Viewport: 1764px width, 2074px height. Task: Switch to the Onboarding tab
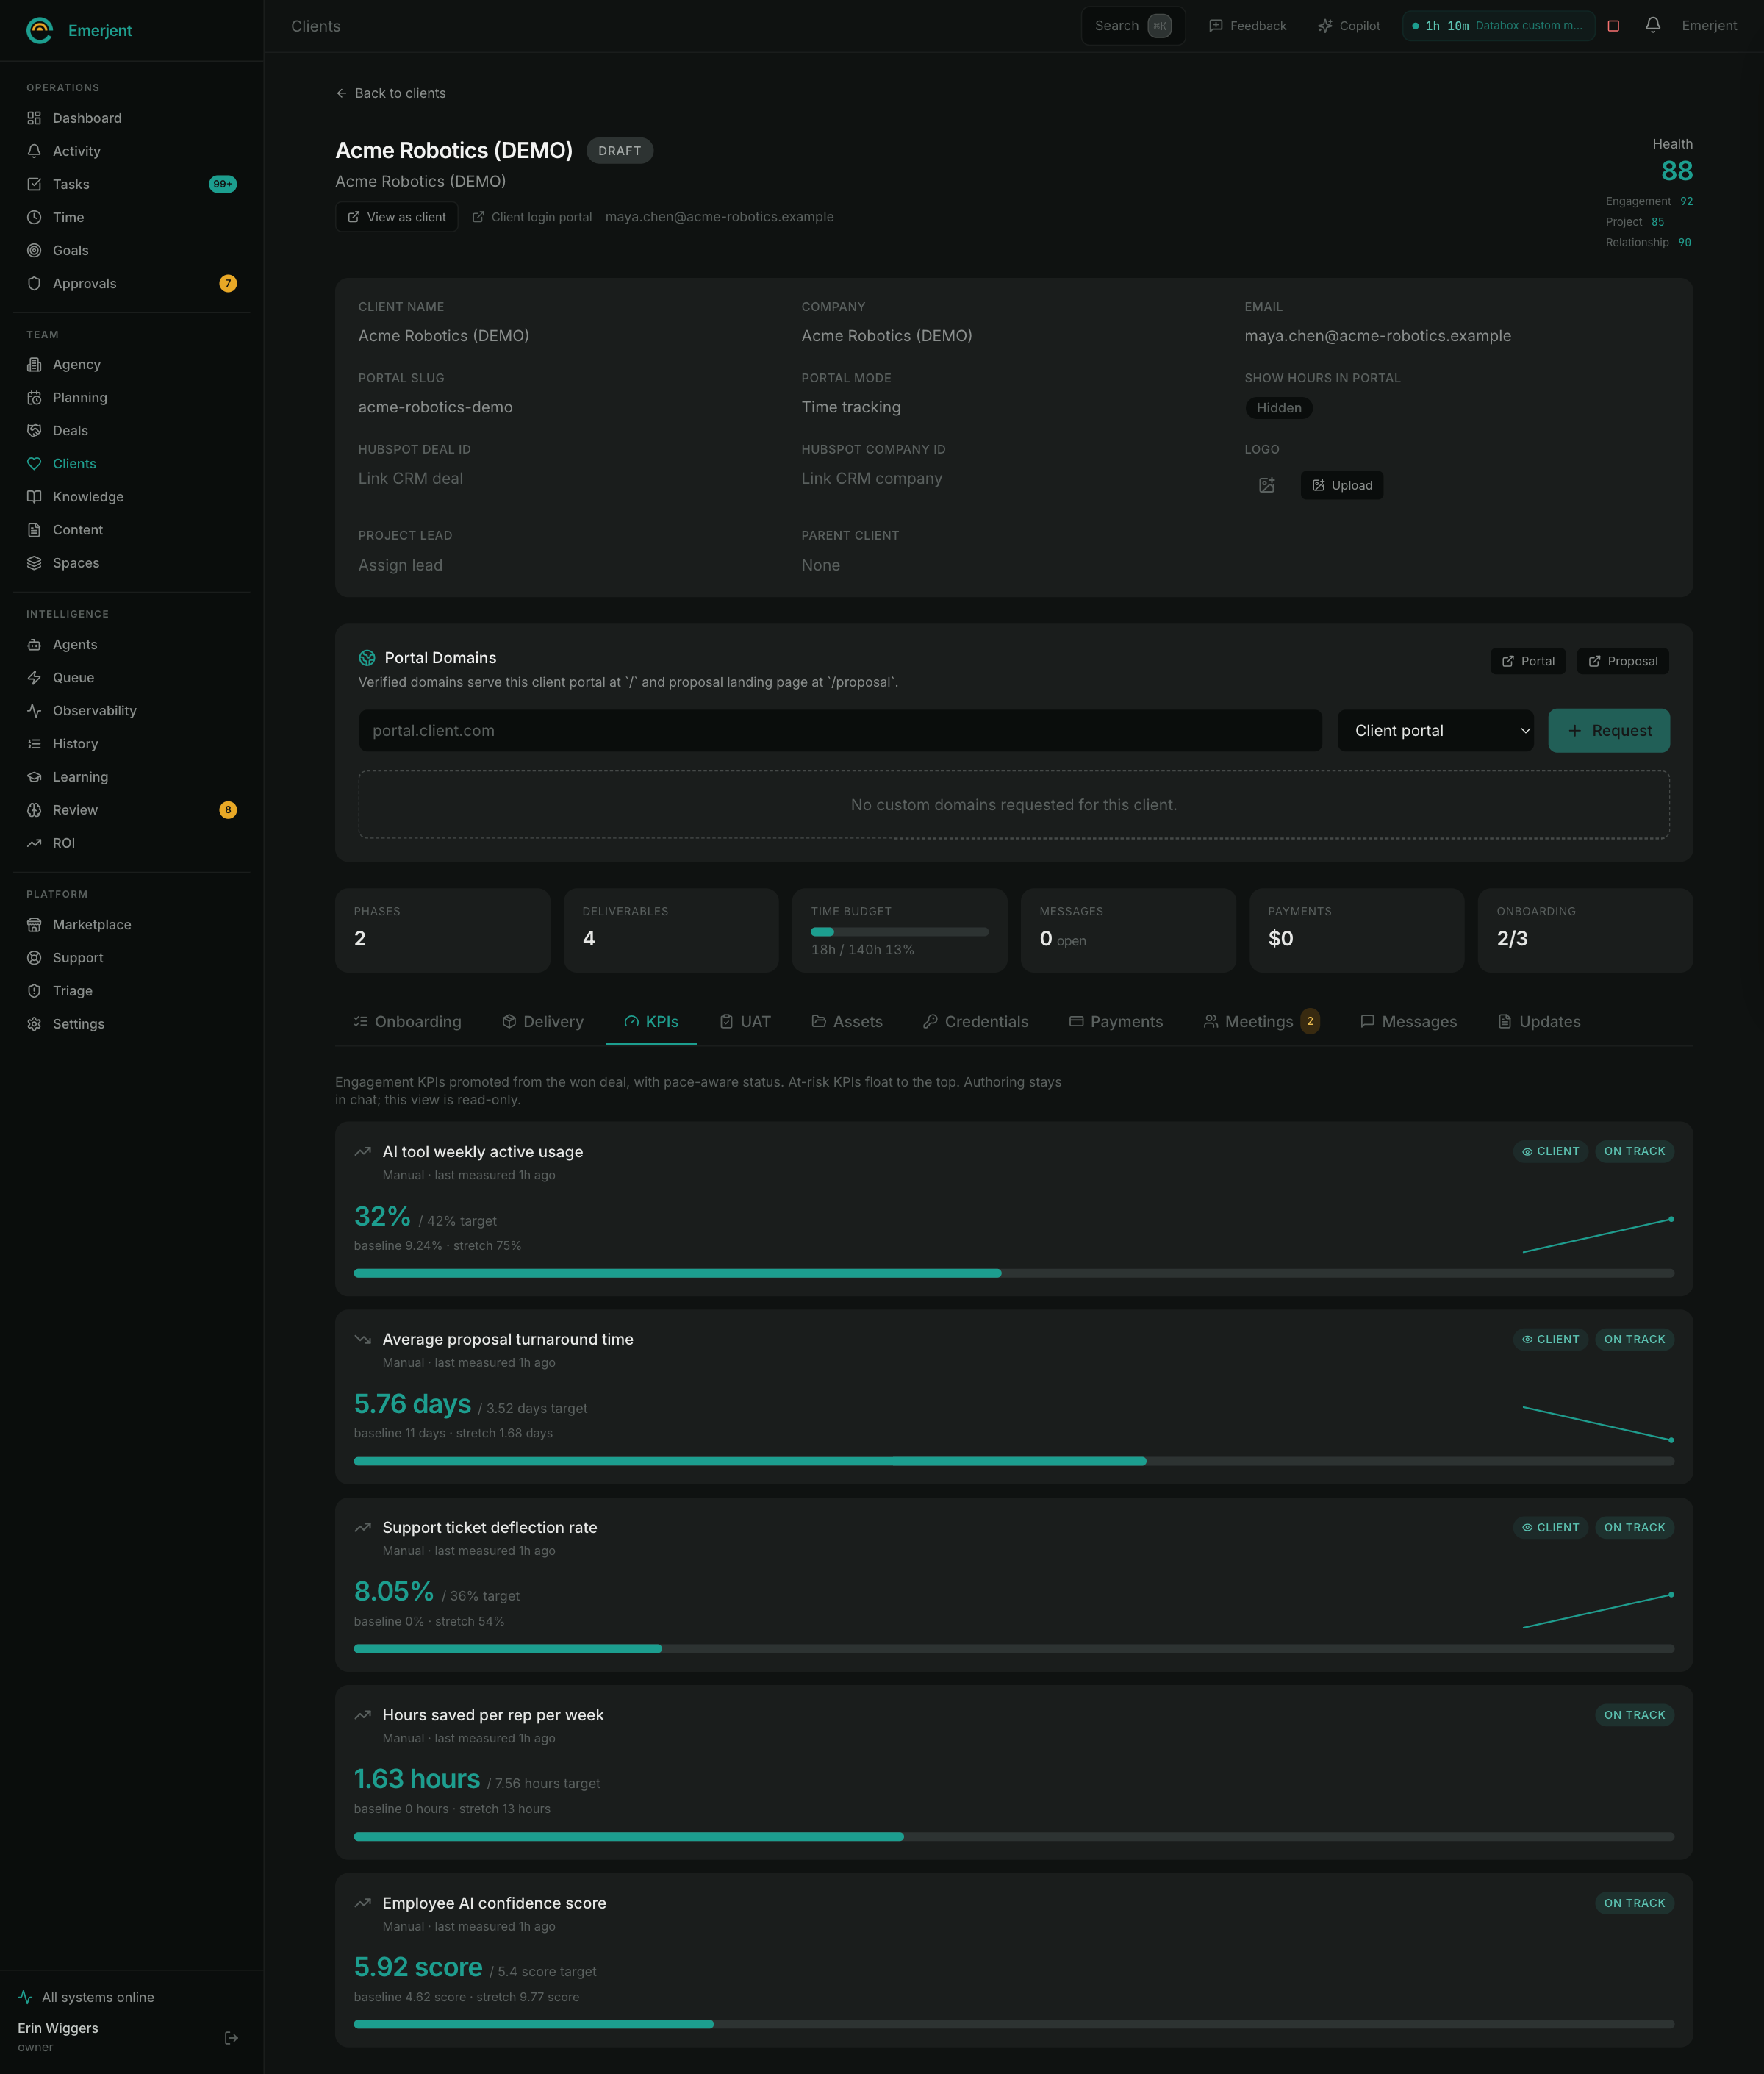[407, 1021]
